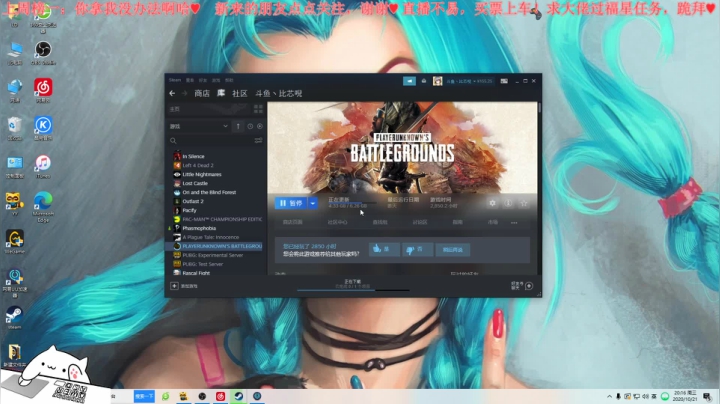Open friends and chat icon
720x404 pixels.
point(529,286)
